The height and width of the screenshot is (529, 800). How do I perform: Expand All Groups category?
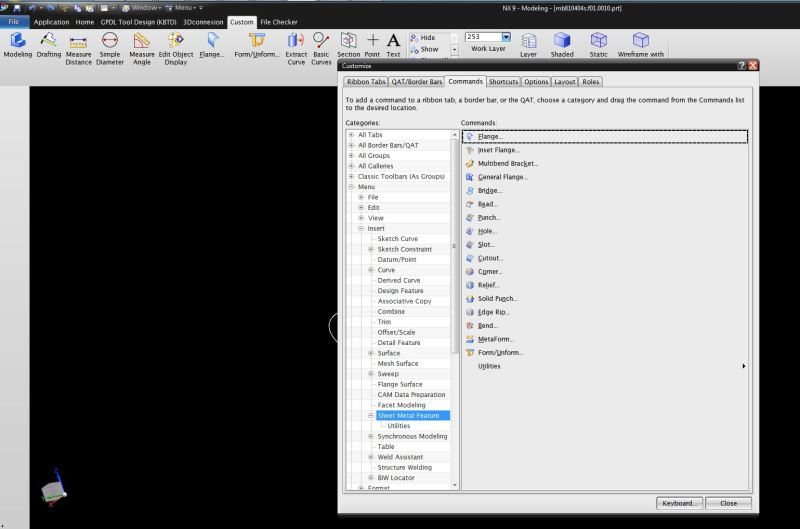tap(351, 156)
